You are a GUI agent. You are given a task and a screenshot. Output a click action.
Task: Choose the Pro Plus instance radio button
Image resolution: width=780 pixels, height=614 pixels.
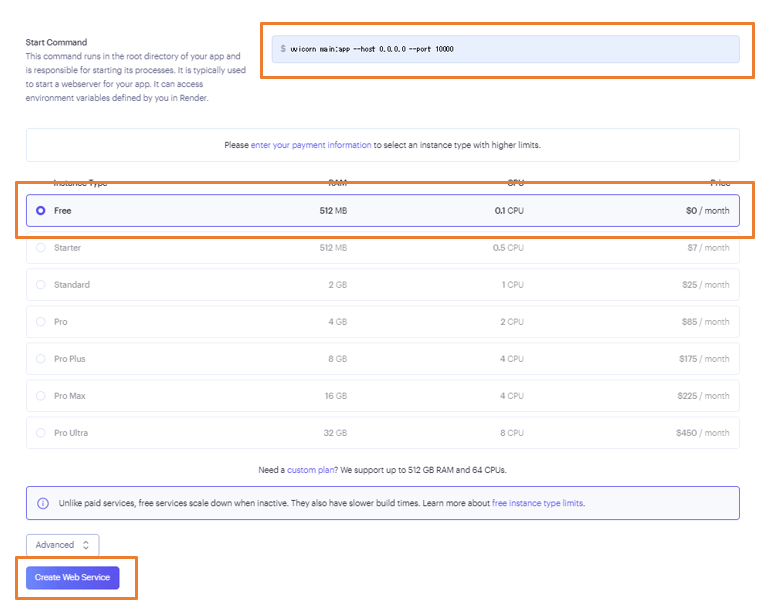point(41,359)
